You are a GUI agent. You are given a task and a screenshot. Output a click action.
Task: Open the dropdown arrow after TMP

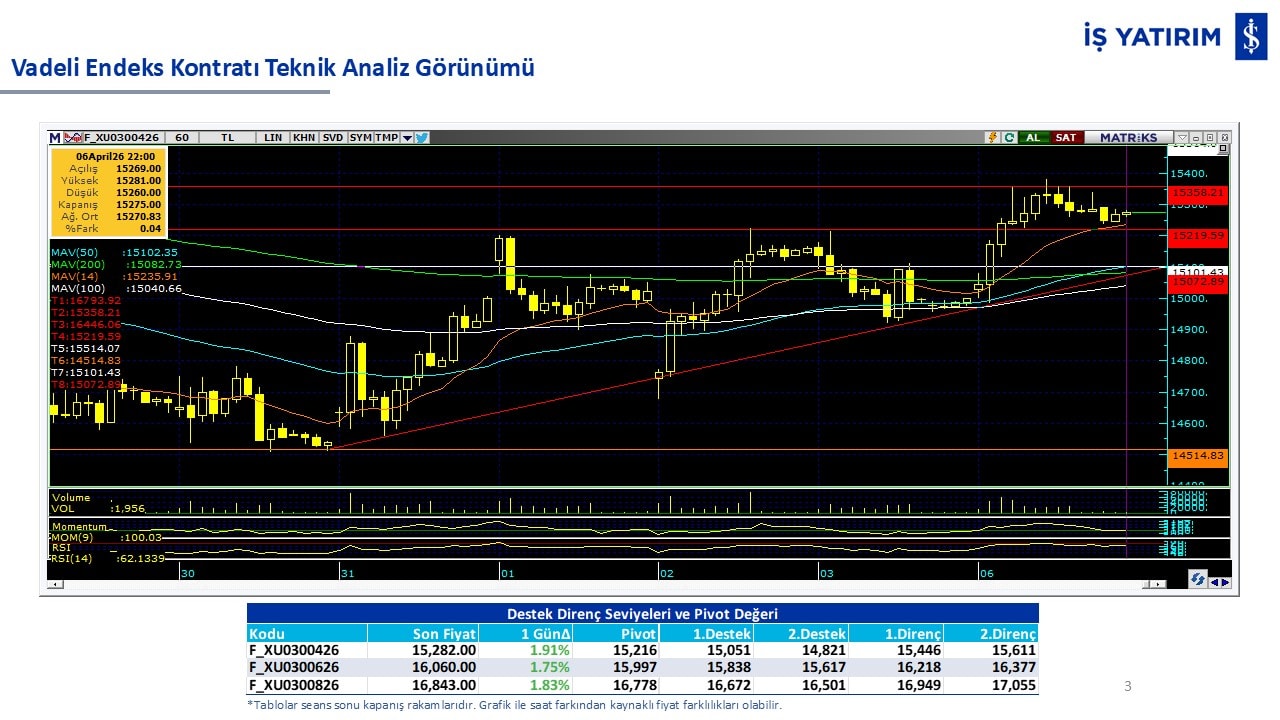[x=407, y=138]
